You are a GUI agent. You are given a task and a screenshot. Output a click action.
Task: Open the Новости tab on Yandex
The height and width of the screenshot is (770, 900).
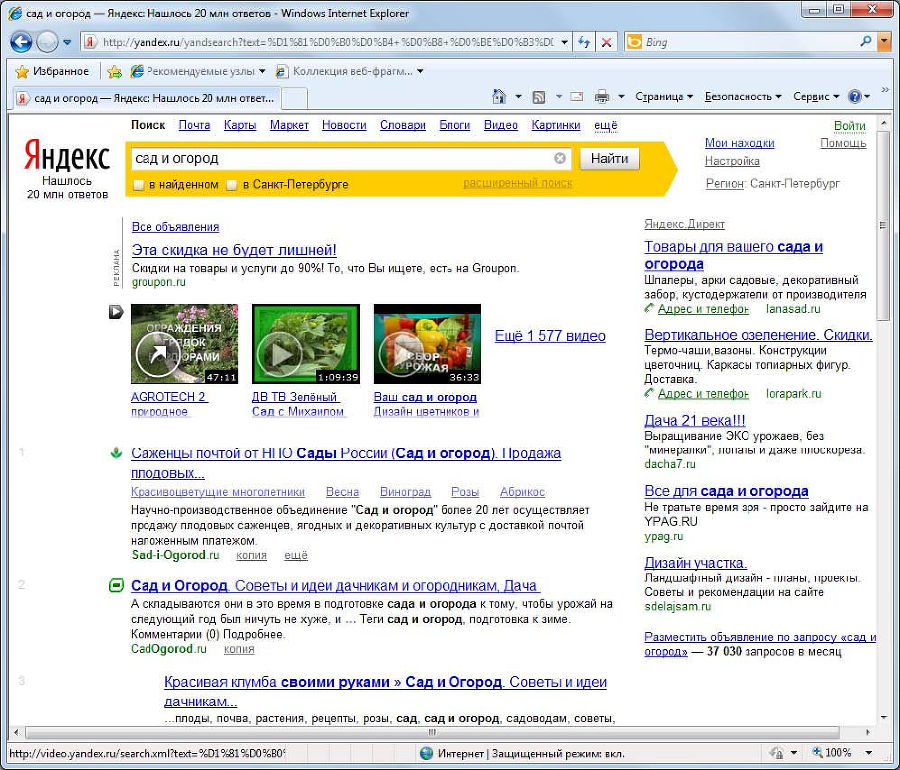344,125
